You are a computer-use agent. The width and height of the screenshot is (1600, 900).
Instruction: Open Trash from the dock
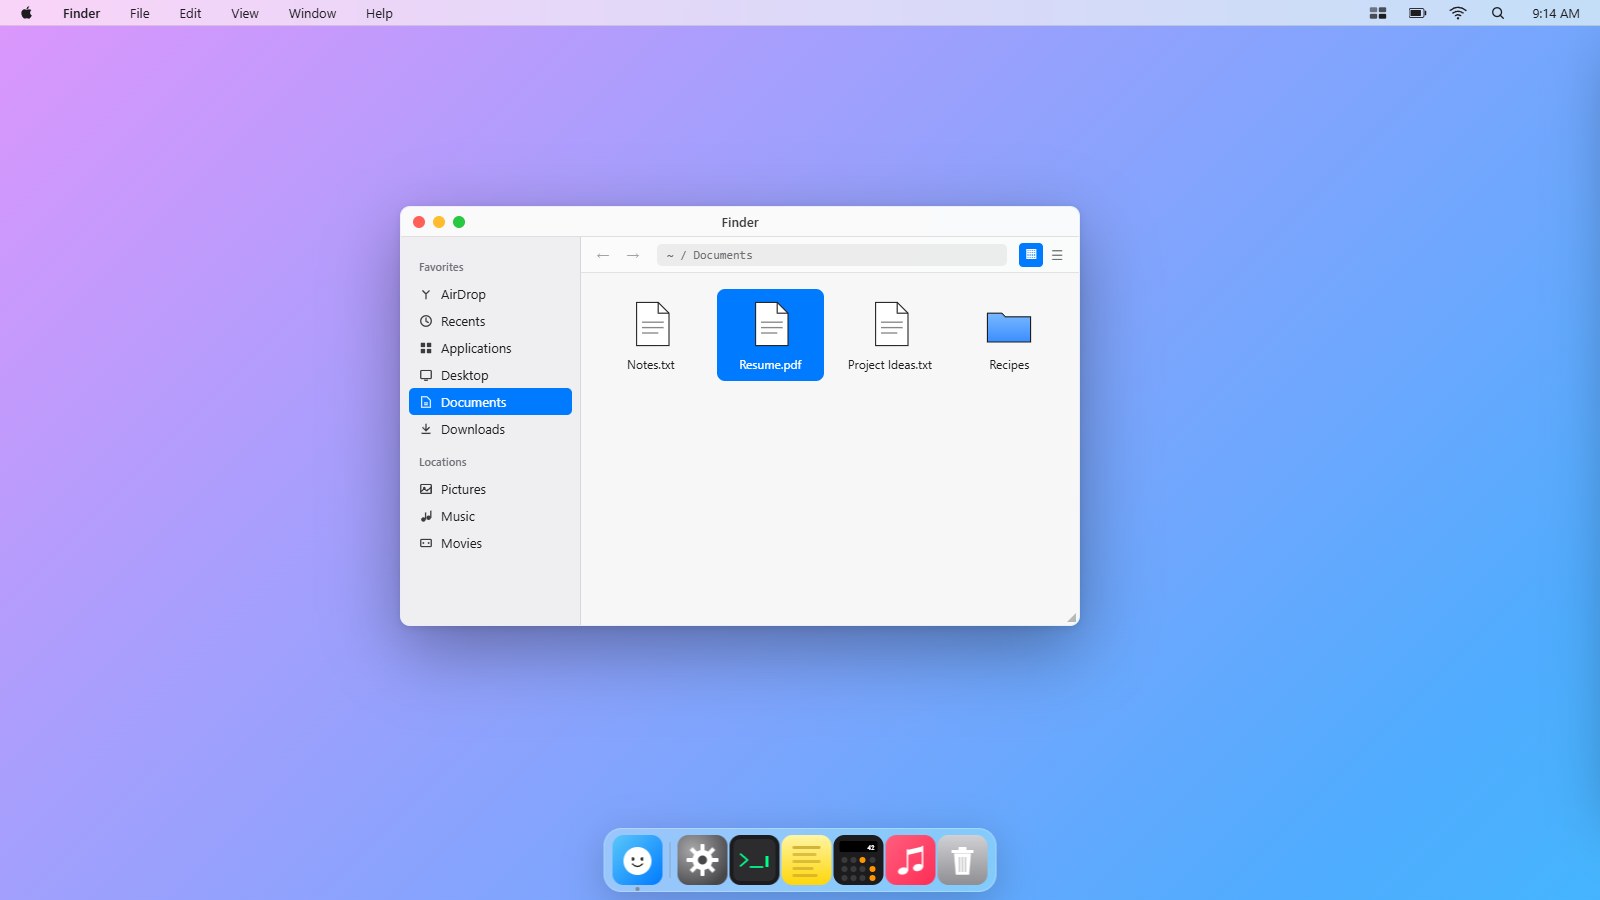coord(963,860)
